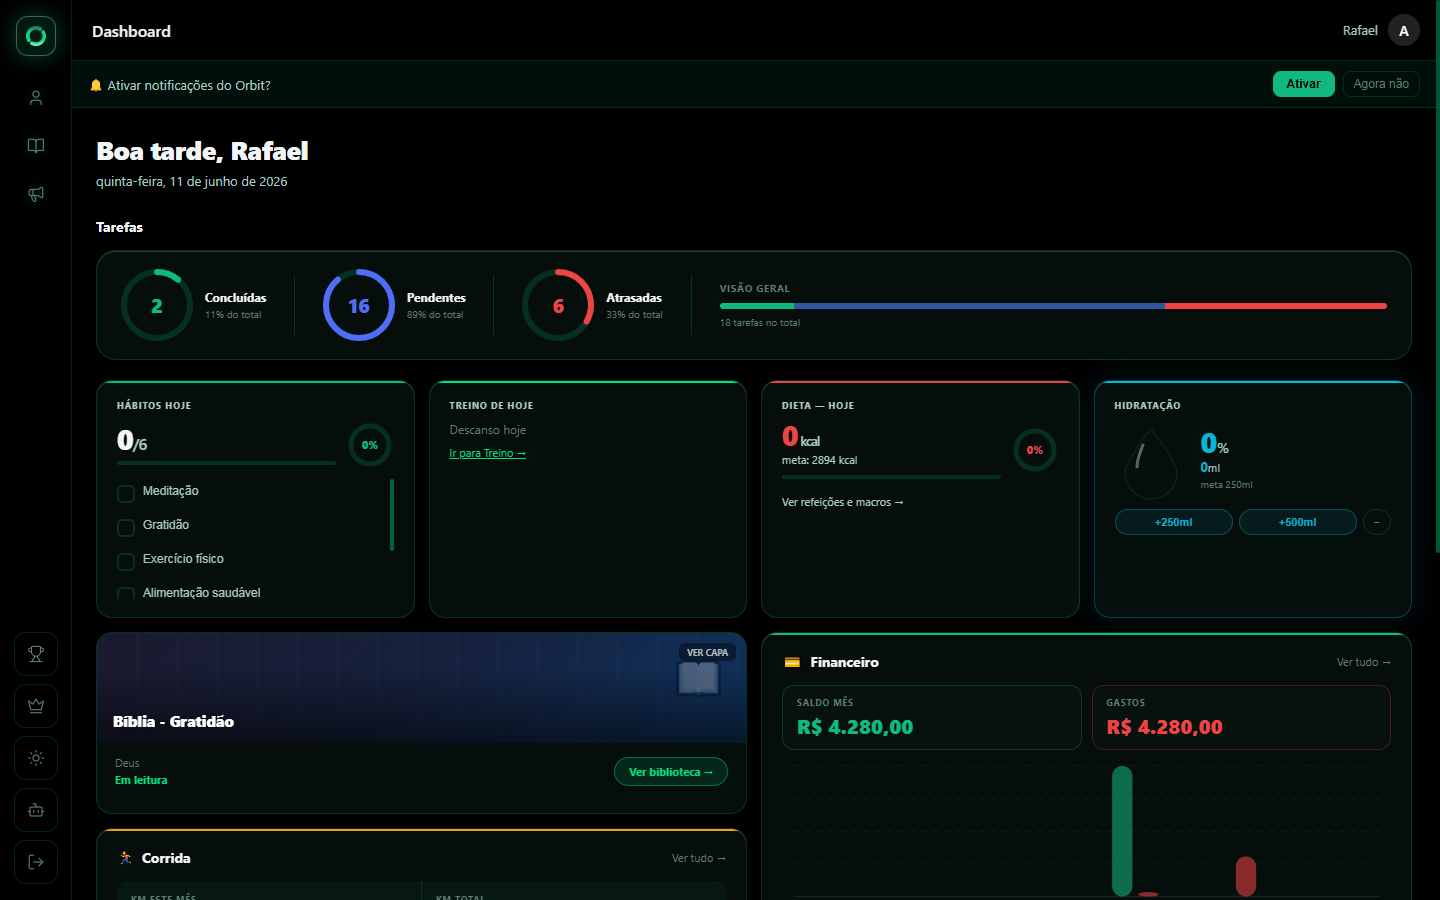Screen dimensions: 1440x900
Task: Click the GASTOS card
Action: tap(1241, 717)
